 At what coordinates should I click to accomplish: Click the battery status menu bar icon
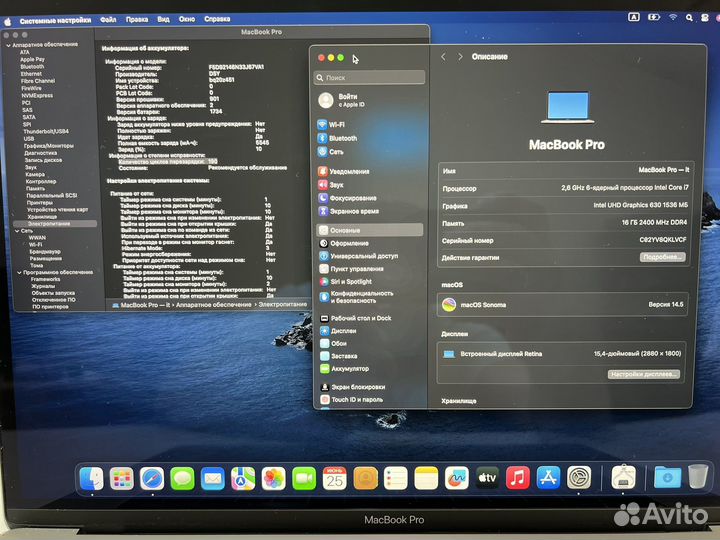(653, 17)
